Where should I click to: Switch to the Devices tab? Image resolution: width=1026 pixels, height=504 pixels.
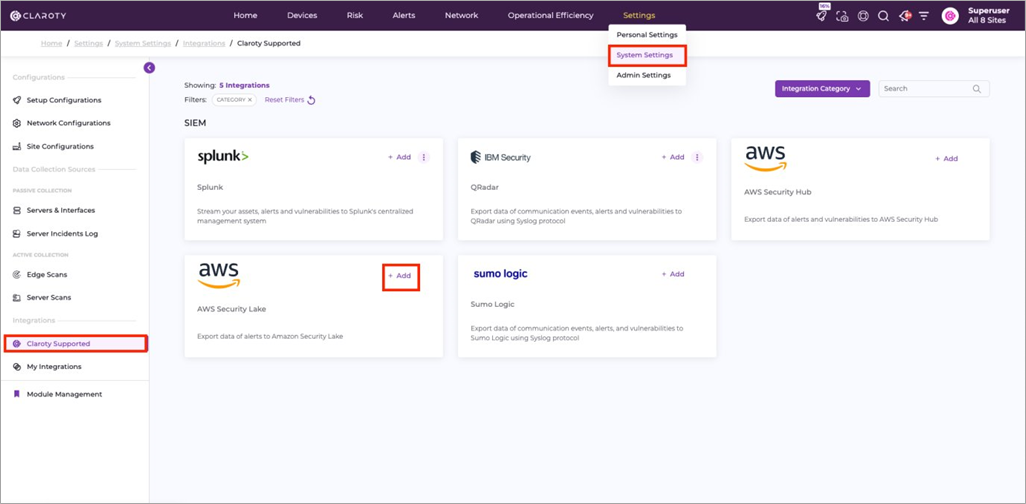tap(302, 16)
